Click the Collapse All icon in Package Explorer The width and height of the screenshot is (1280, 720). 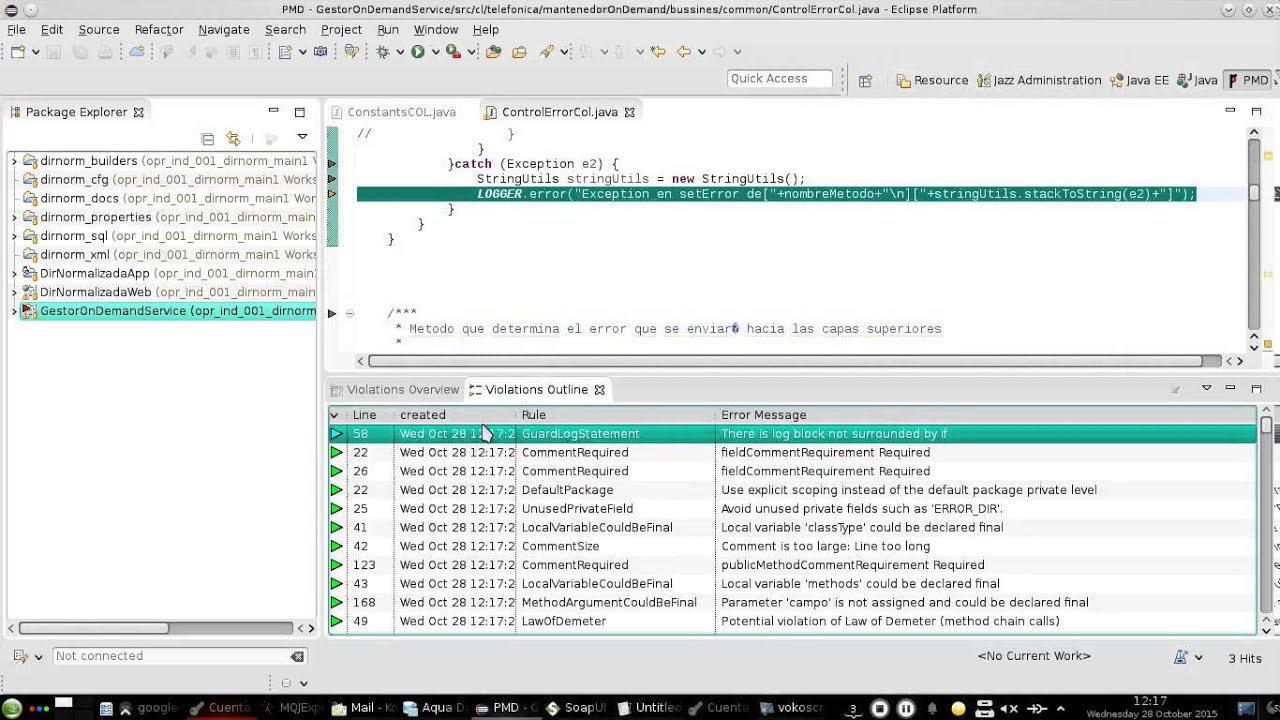[208, 139]
